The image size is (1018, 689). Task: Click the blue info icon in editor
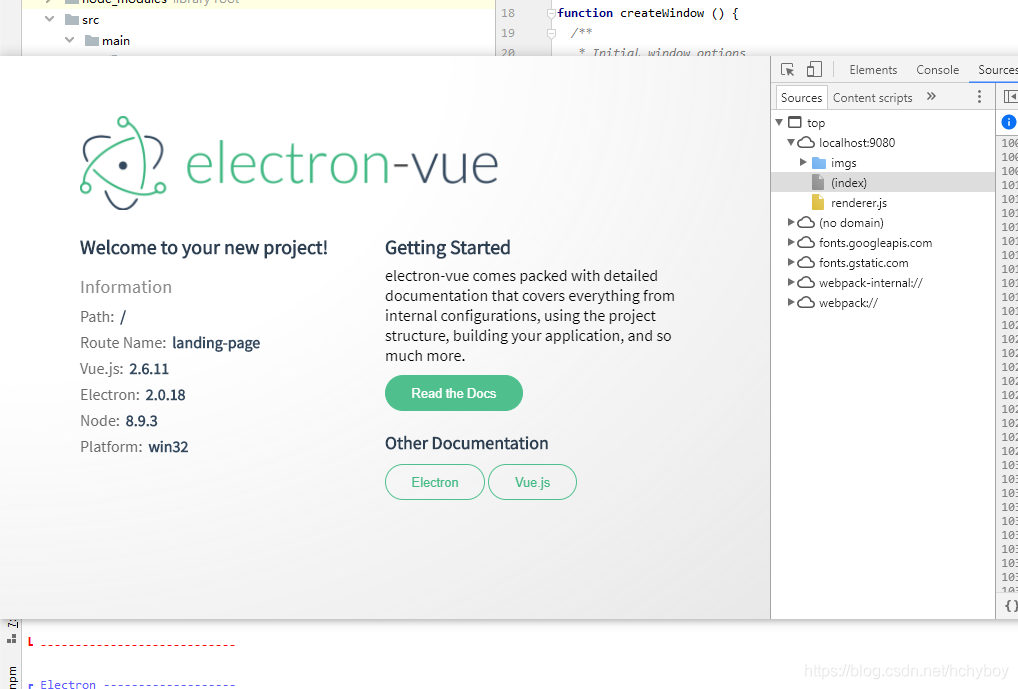[x=1008, y=121]
